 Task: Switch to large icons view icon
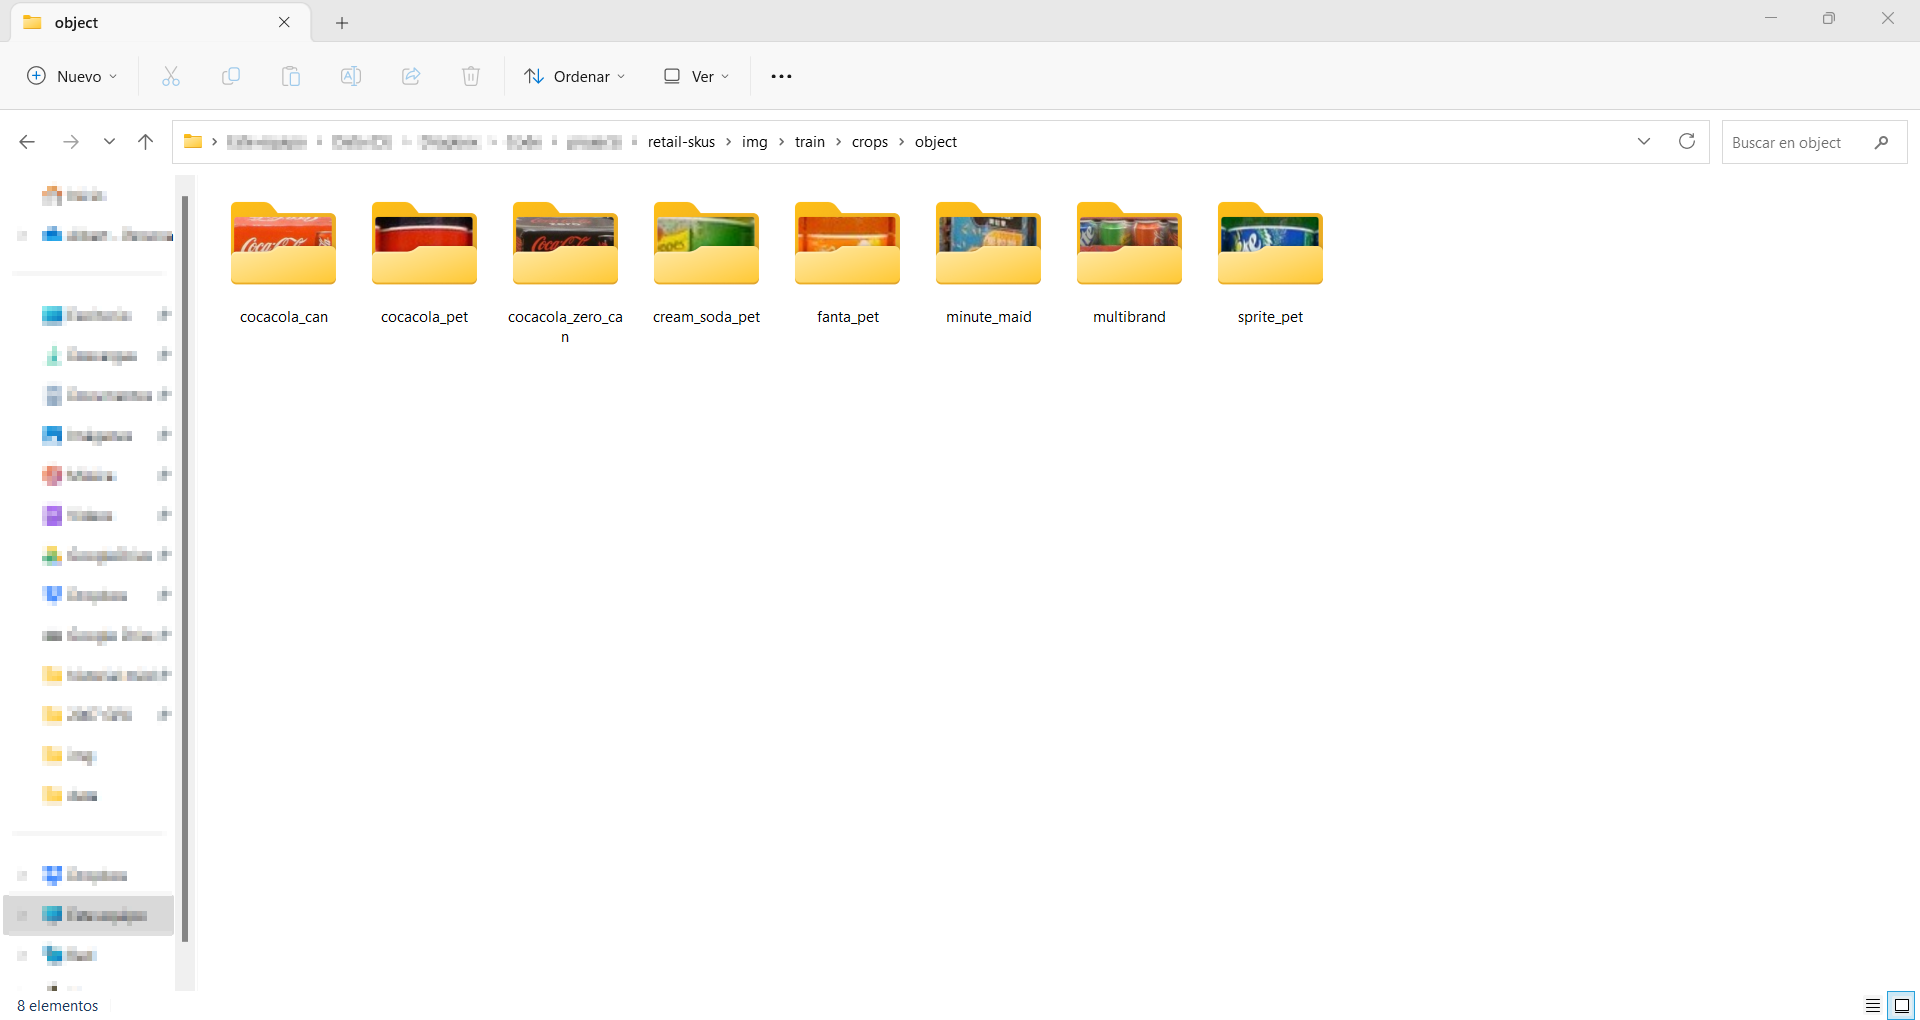click(x=1901, y=1005)
